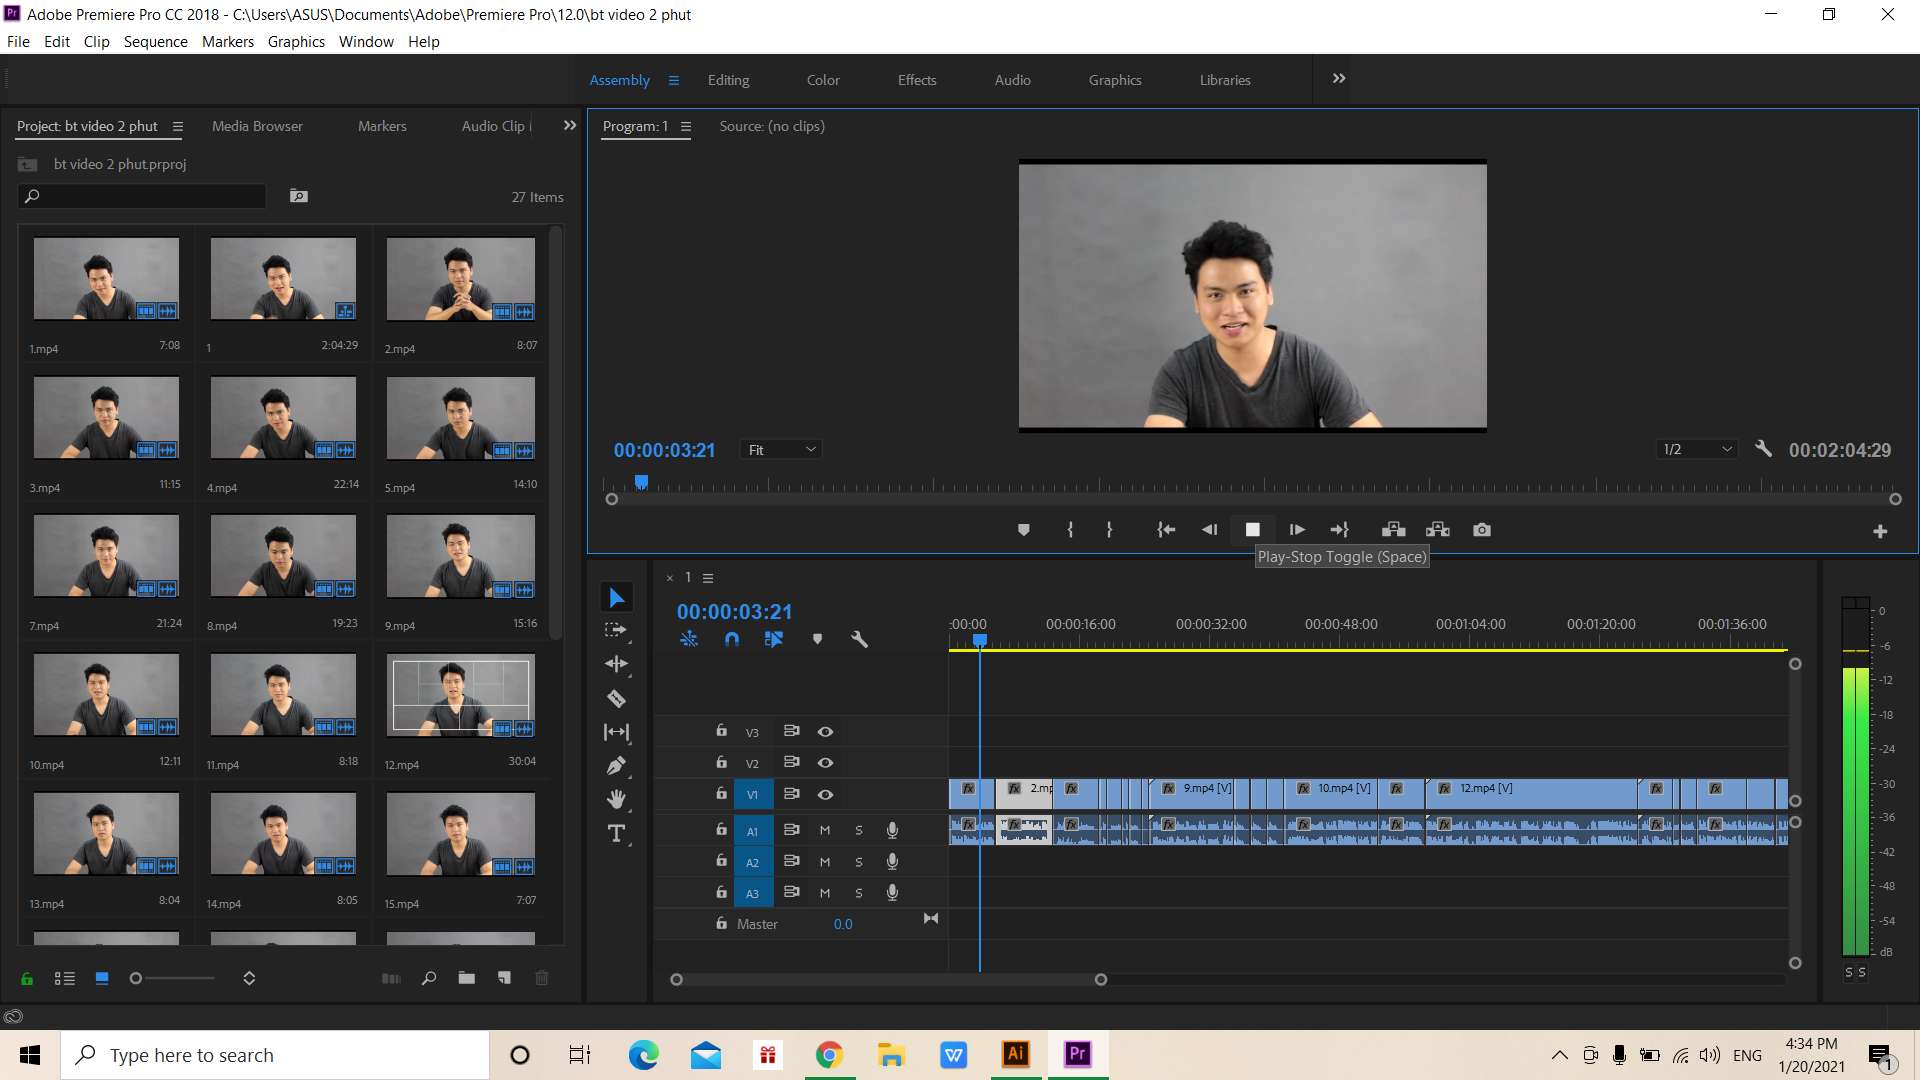Screen dimensions: 1920x1080
Task: Open Project panel menu
Action: [x=178, y=127]
